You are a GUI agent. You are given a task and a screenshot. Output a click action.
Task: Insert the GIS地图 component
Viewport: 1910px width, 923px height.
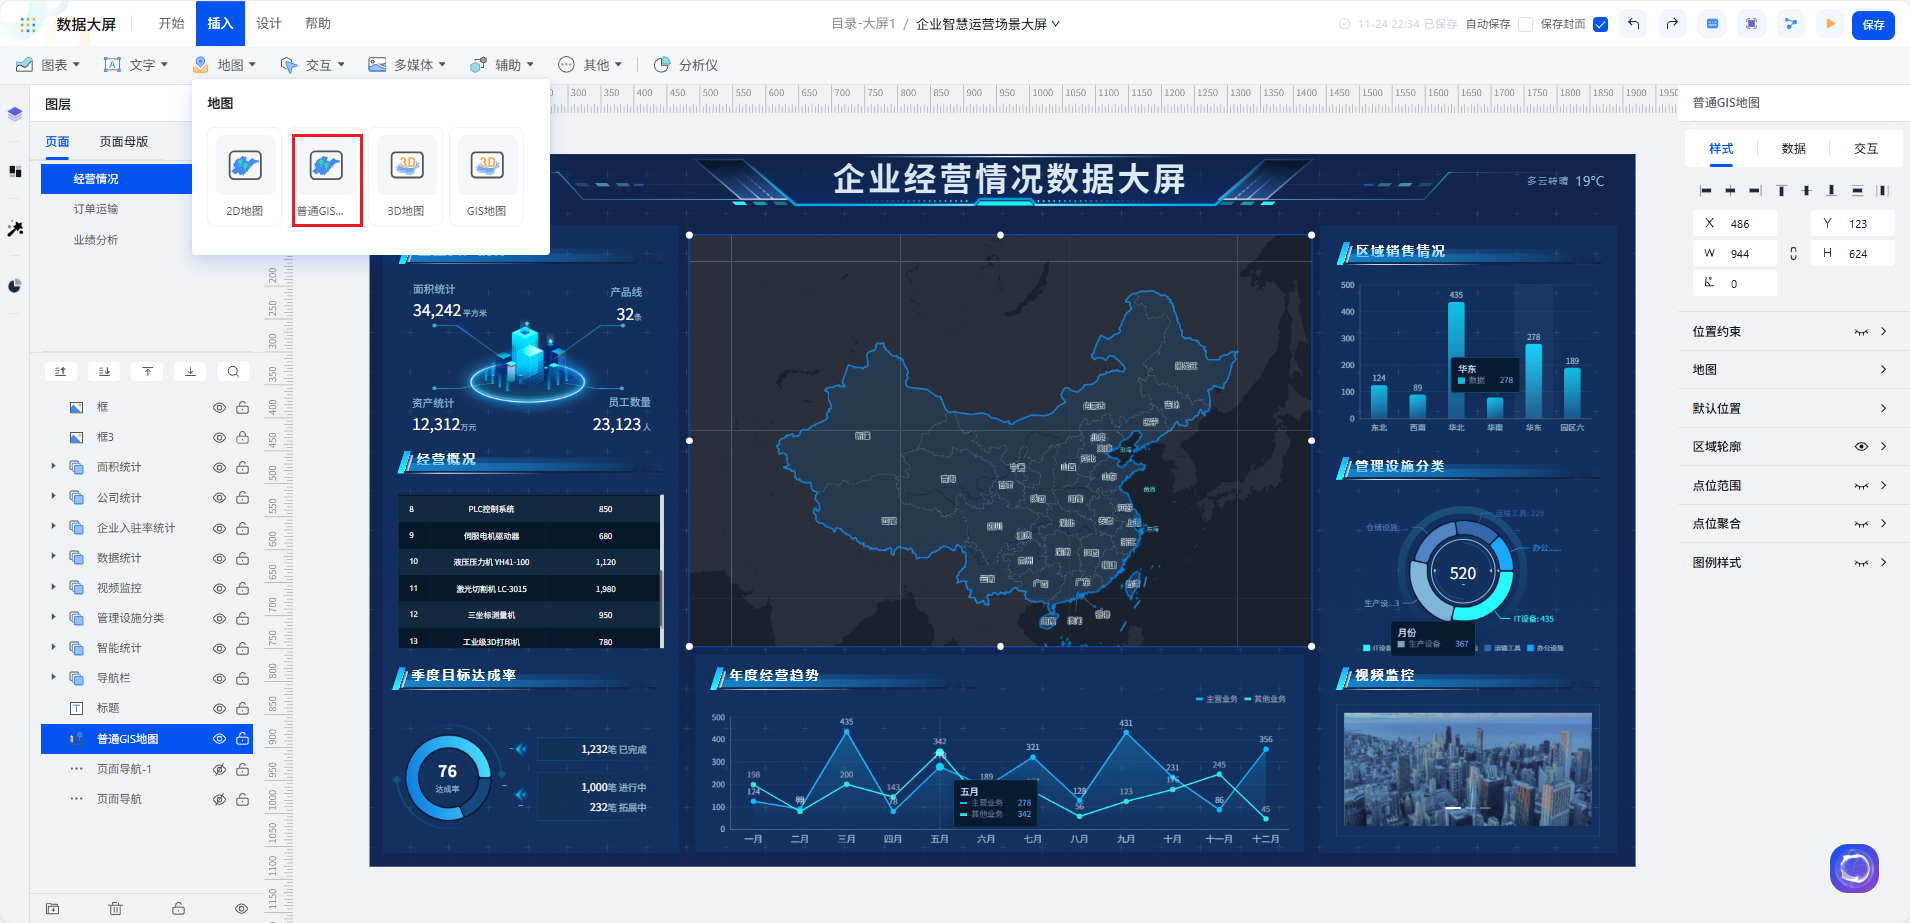487,178
